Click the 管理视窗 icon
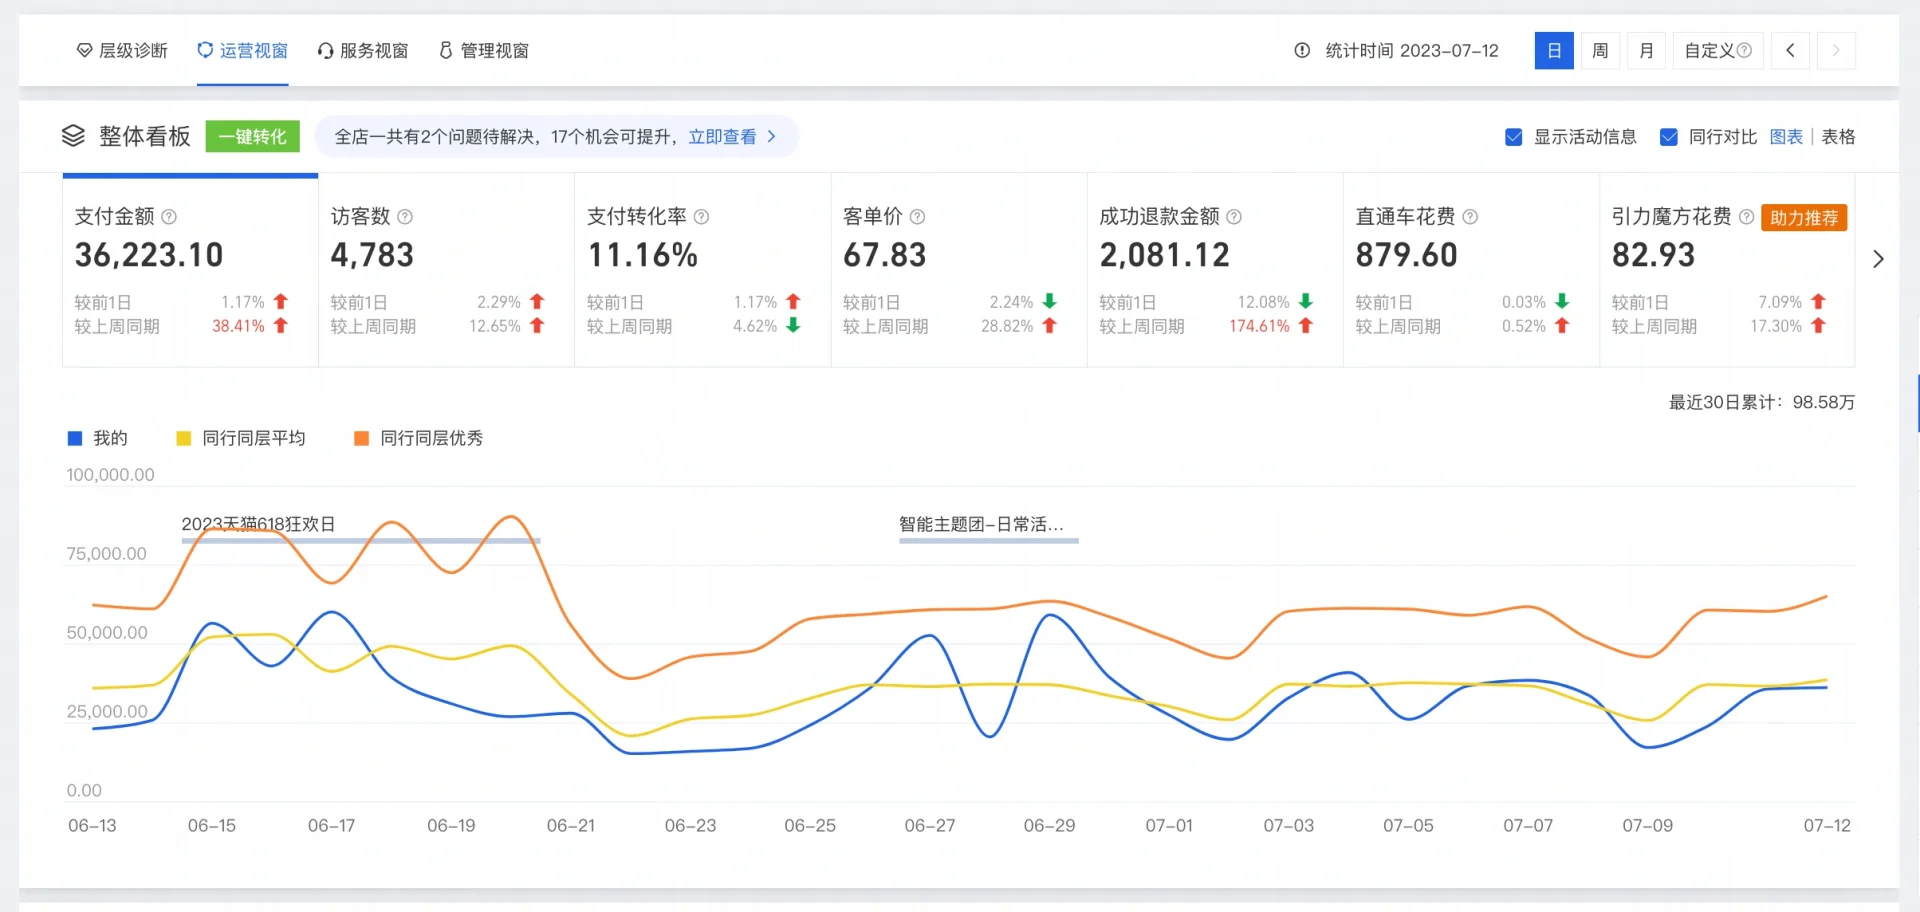Viewport: 1920px width, 912px height. tap(446, 50)
